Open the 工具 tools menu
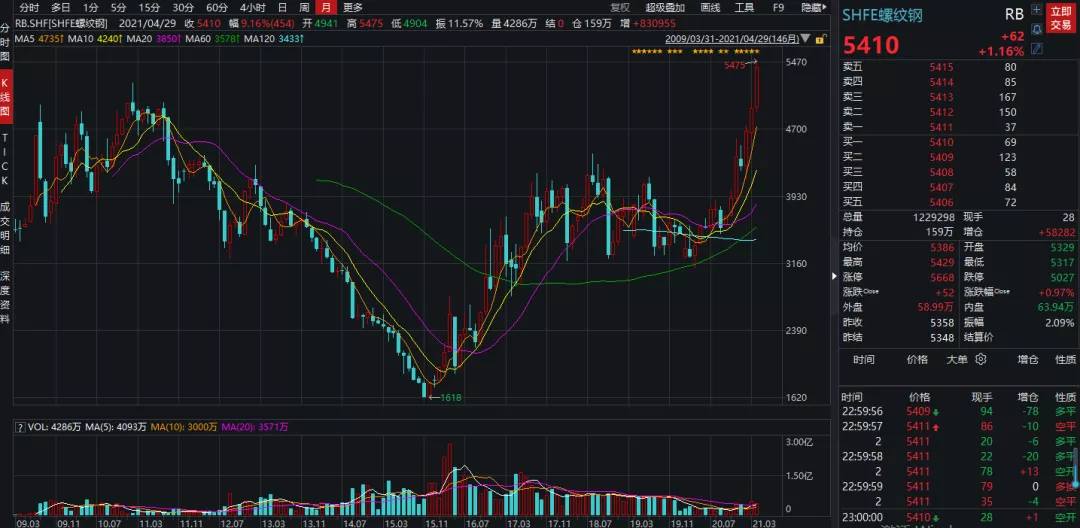The image size is (1080, 528). click(745, 8)
